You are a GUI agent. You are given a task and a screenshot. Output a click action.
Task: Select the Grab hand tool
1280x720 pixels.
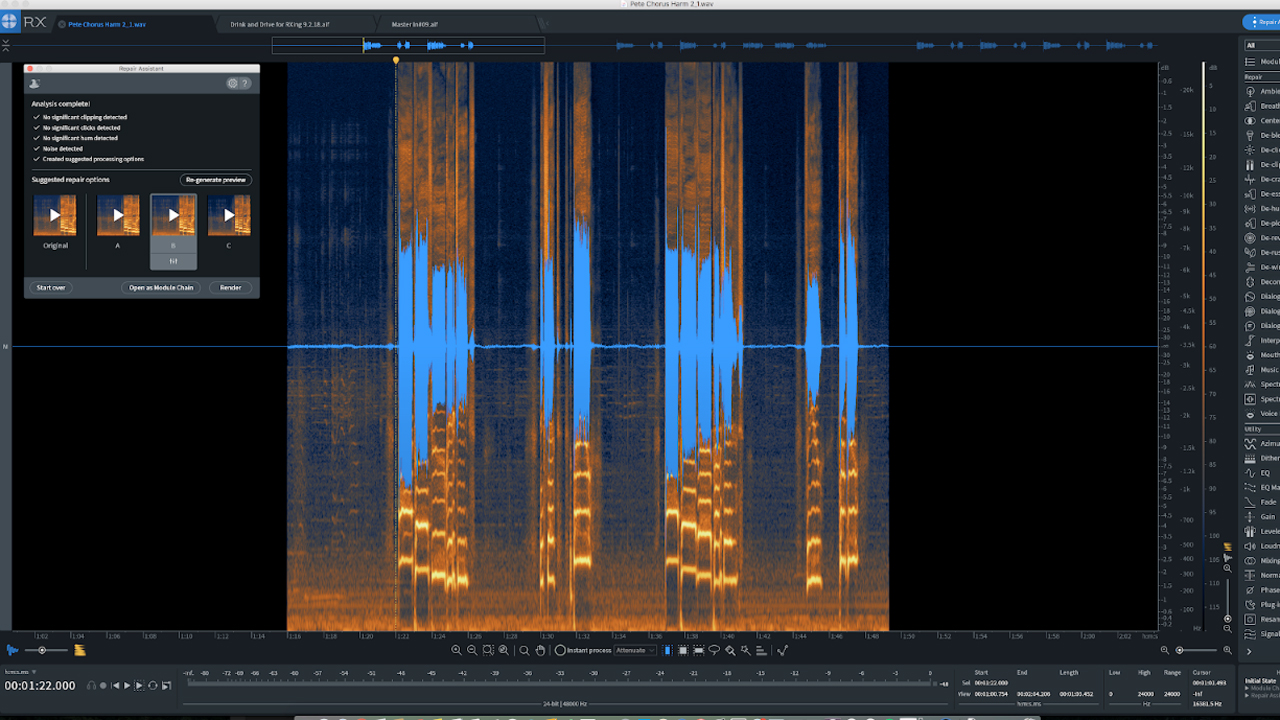coord(540,650)
